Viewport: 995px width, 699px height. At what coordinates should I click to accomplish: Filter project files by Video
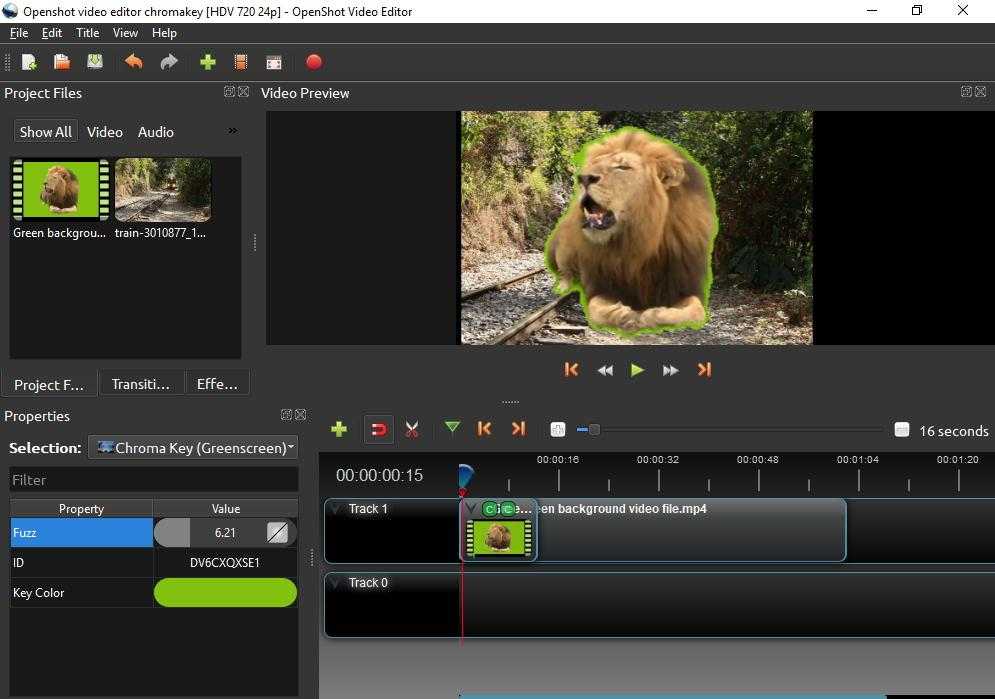coord(104,132)
